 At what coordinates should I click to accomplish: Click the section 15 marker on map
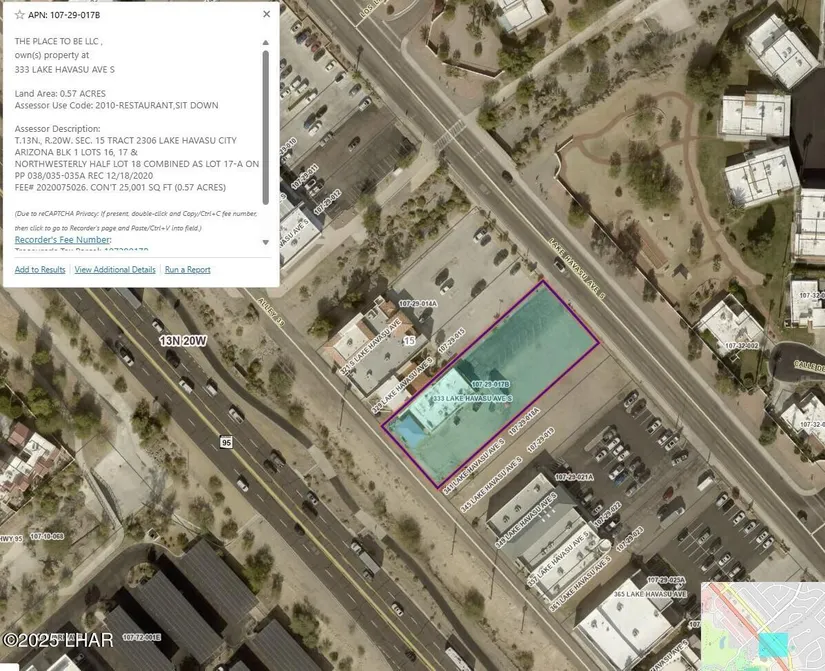408,341
